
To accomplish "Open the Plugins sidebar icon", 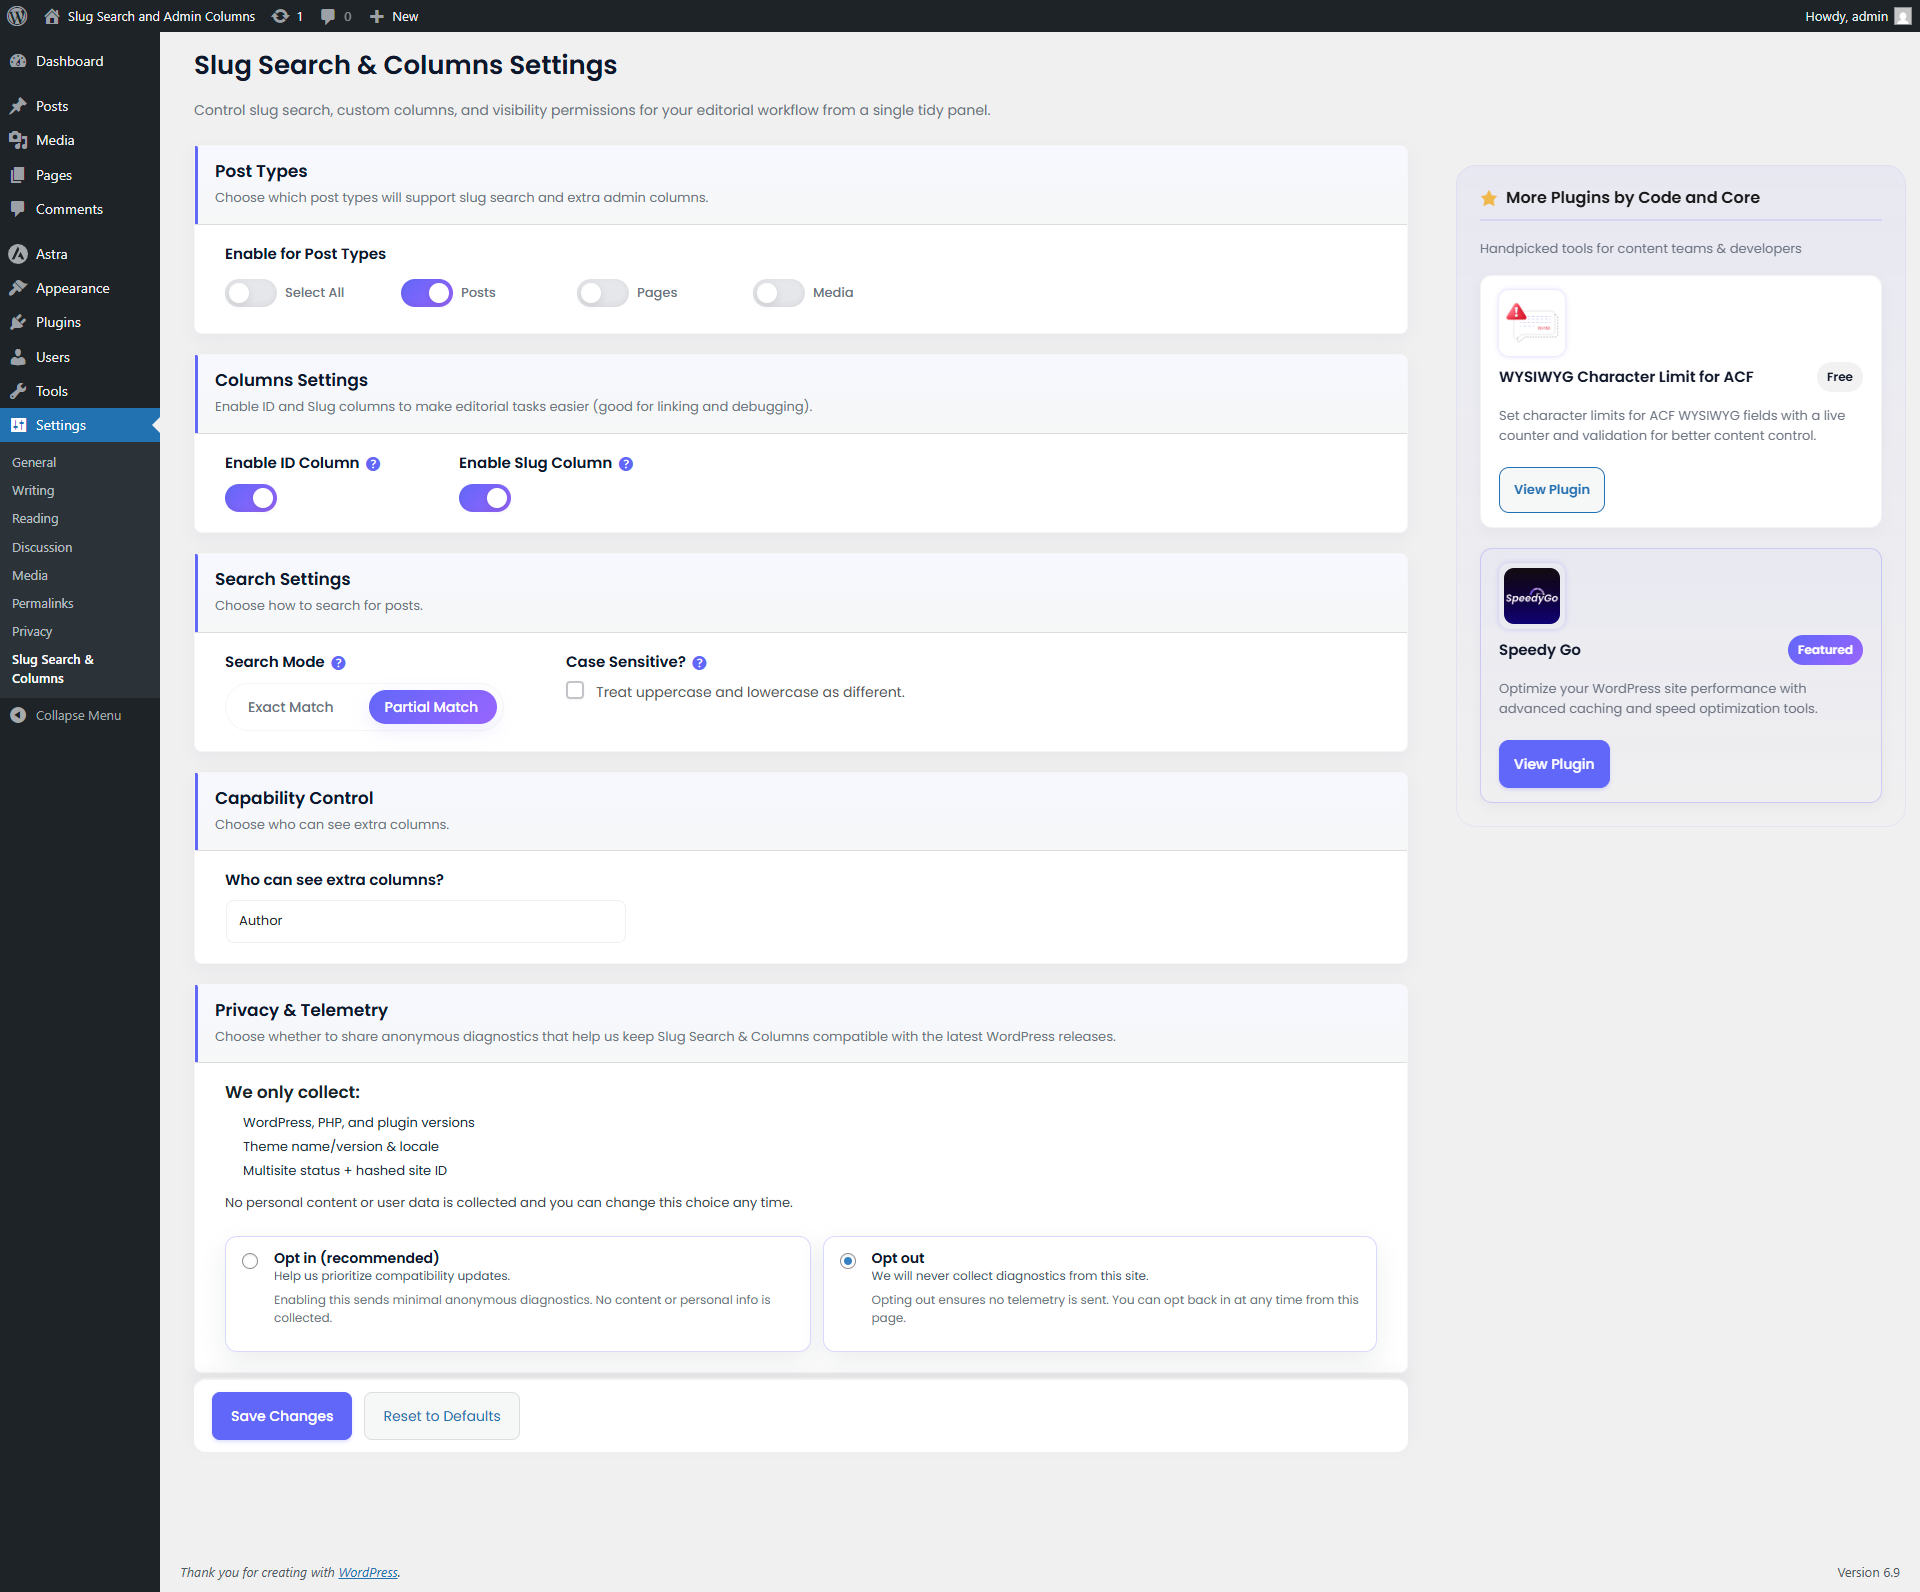I will 19,322.
